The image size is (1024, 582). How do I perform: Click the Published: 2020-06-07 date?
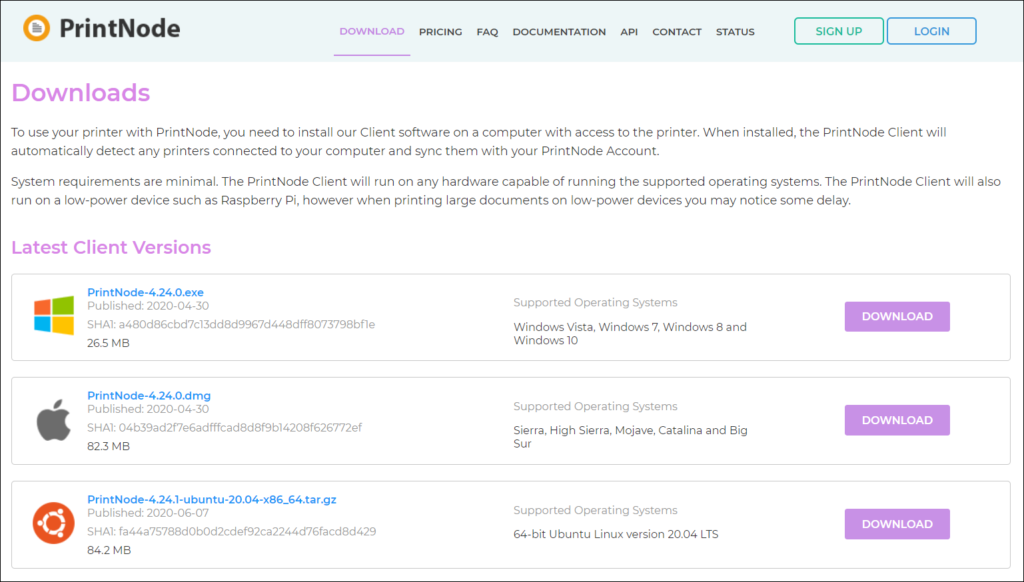148,513
